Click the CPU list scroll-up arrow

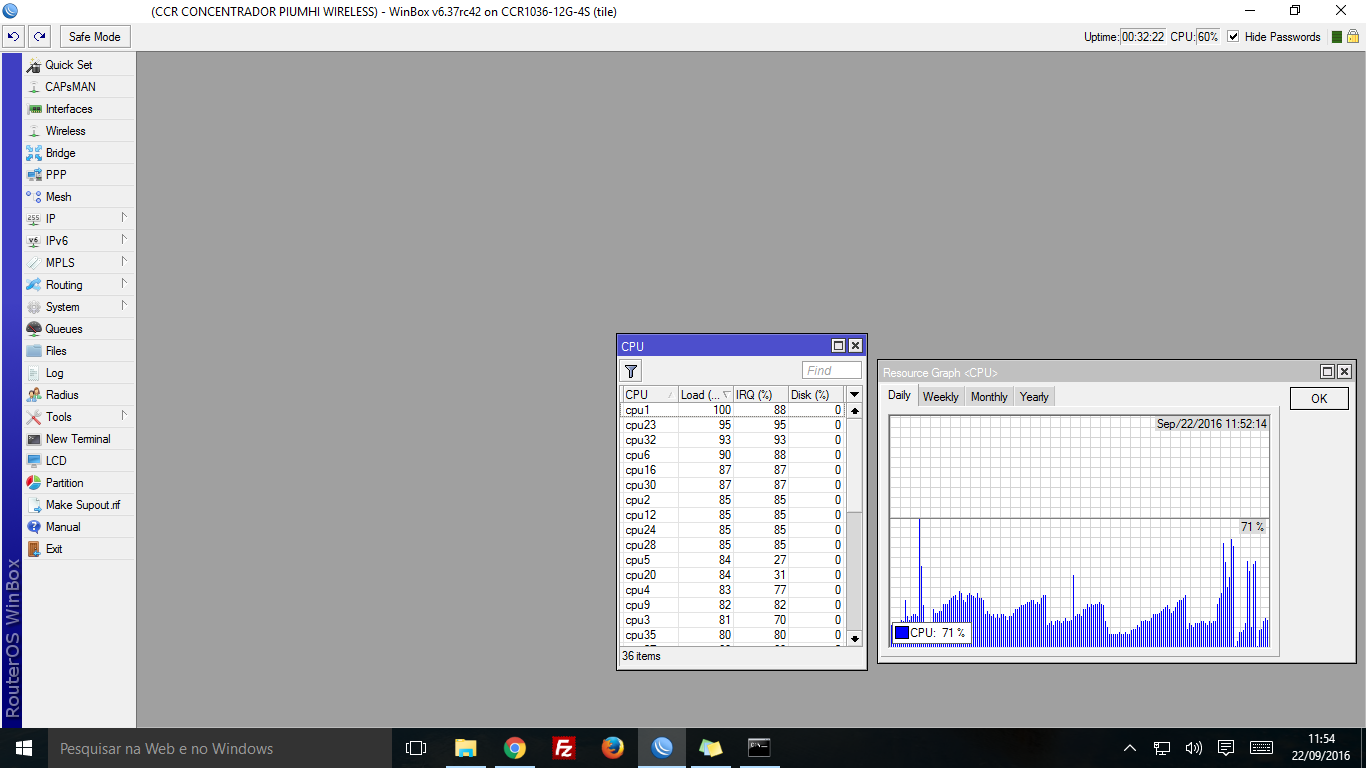(x=855, y=410)
